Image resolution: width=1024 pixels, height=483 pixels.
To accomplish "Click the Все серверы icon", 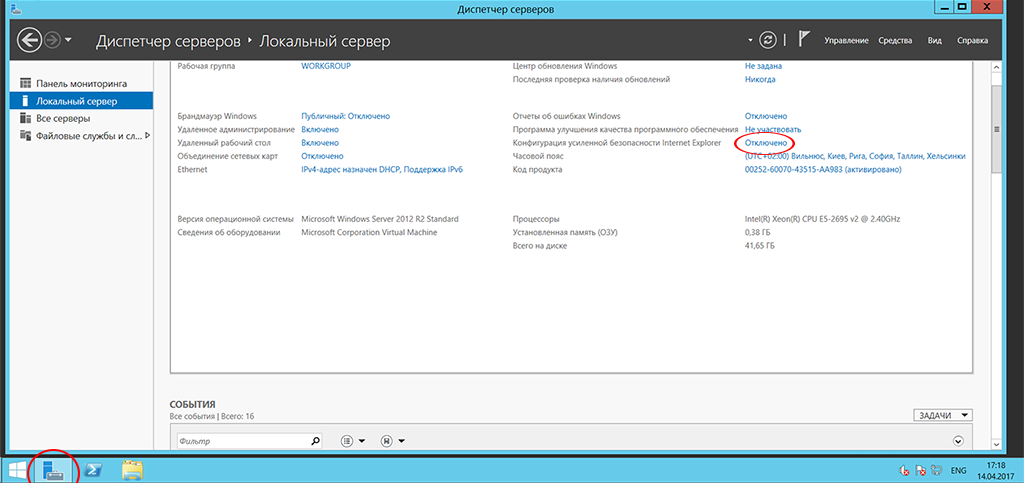I will 25,118.
